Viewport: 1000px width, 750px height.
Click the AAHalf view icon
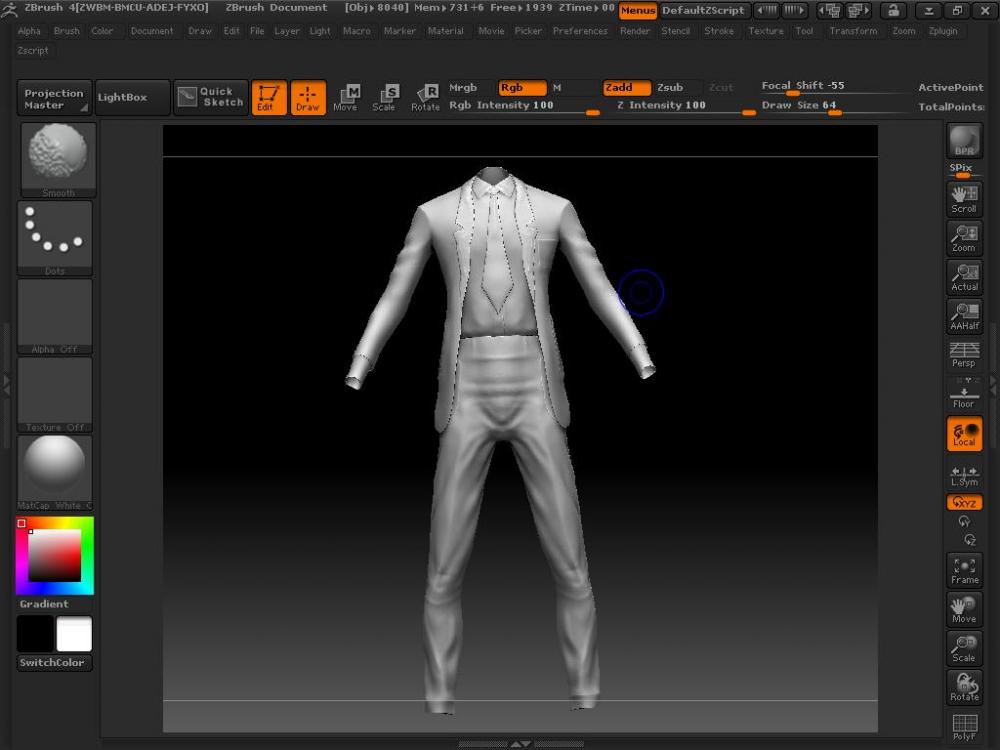coord(964,316)
